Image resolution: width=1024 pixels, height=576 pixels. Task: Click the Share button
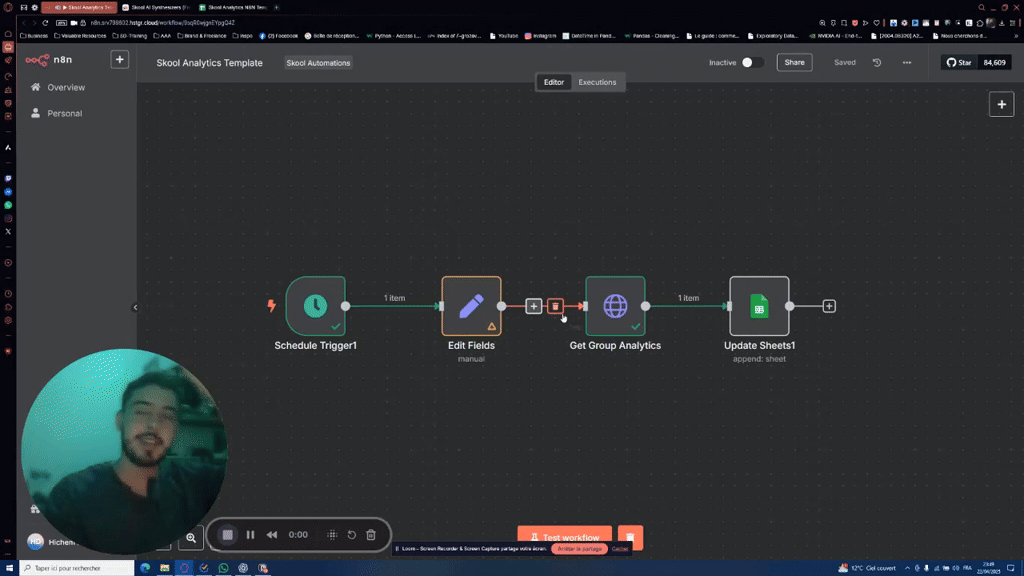794,63
